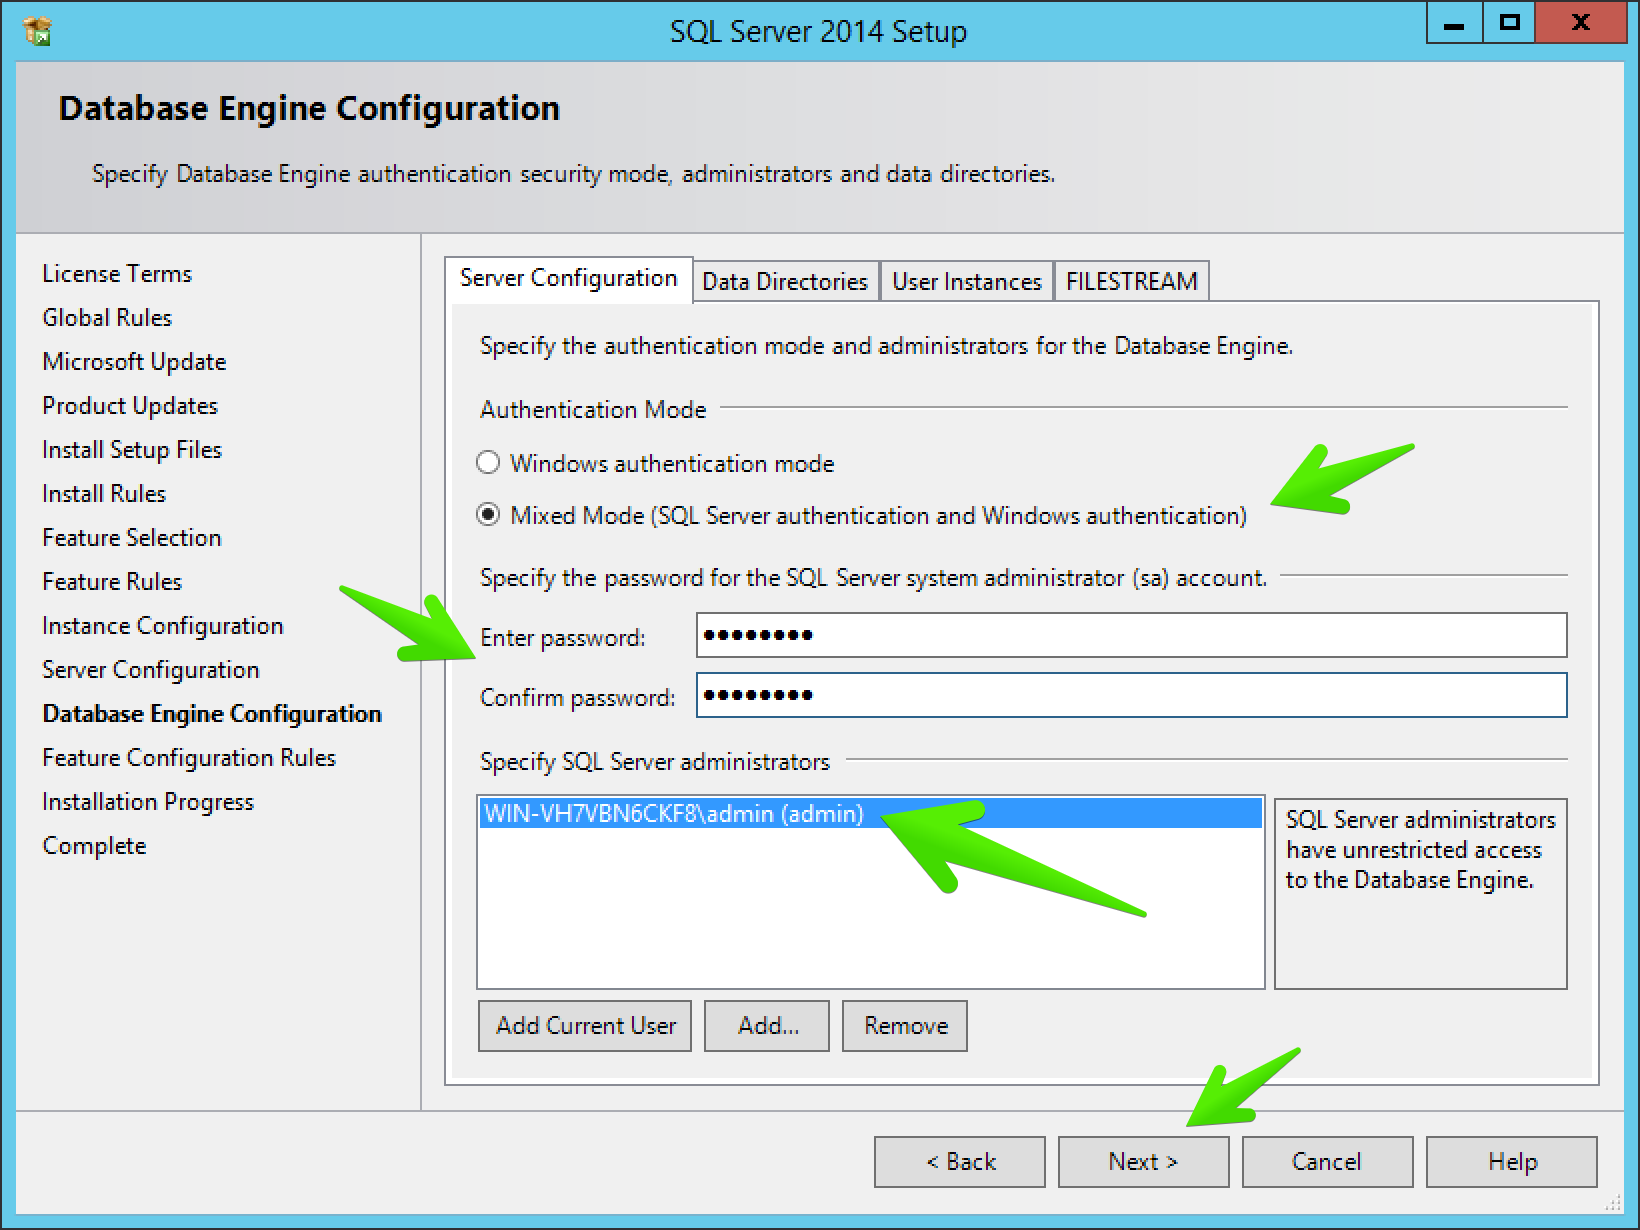Screen dimensions: 1640x1230
Task: Click Feature Rules in the step list
Action: pyautogui.click(x=112, y=582)
